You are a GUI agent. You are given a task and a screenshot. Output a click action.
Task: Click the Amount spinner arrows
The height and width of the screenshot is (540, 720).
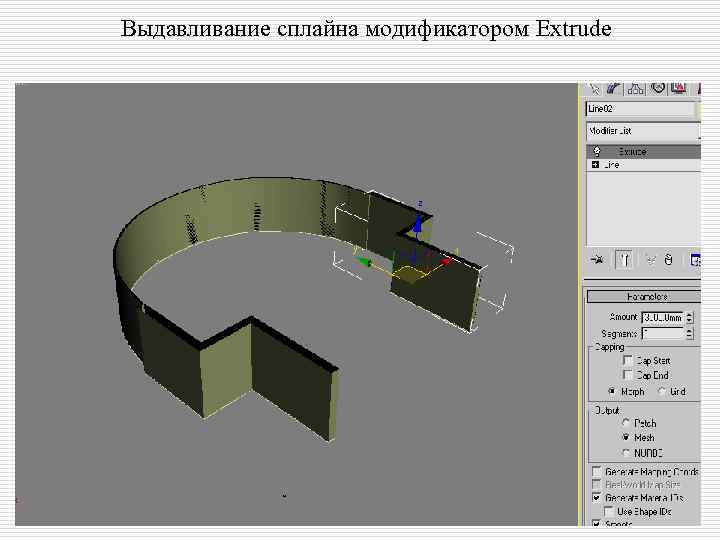689,317
